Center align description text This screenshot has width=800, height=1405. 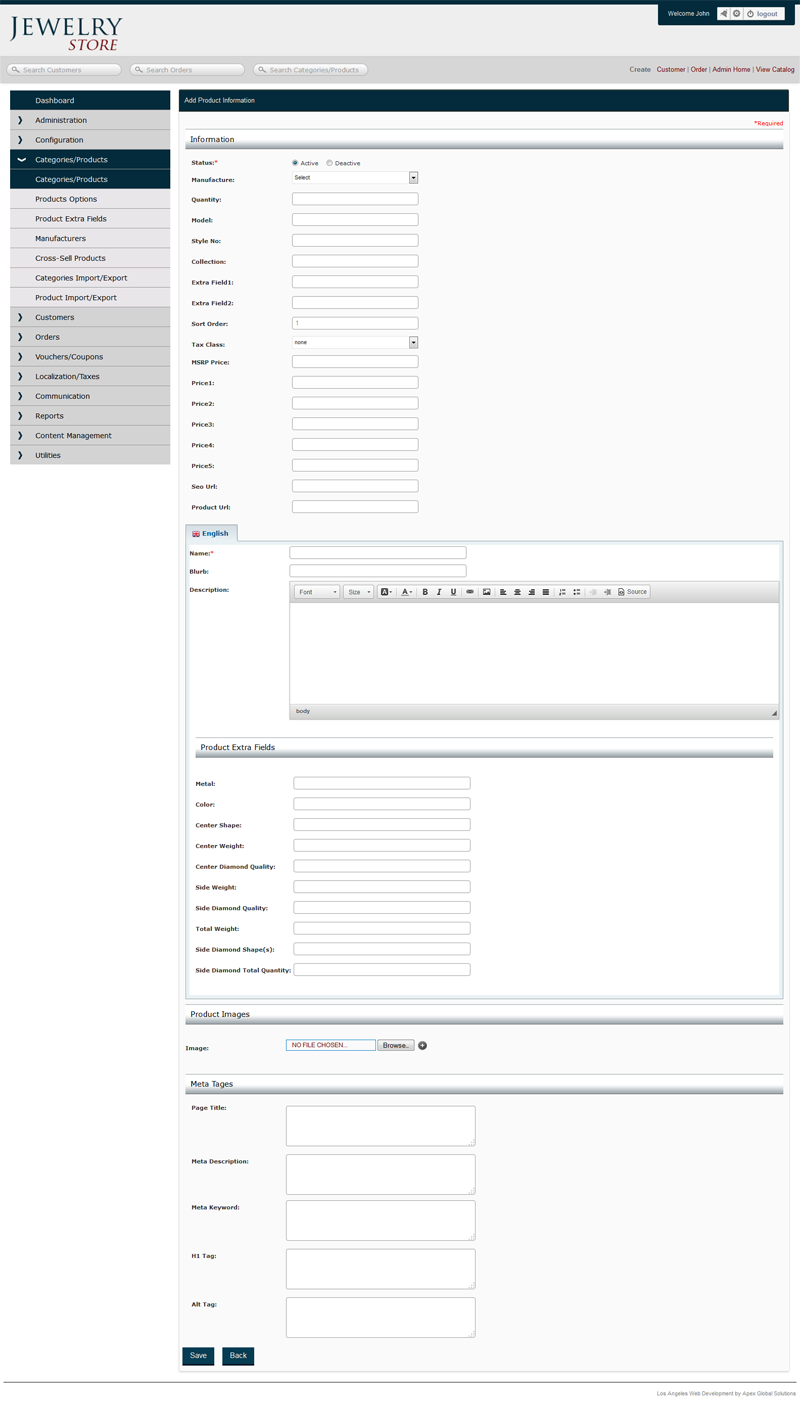tap(517, 592)
